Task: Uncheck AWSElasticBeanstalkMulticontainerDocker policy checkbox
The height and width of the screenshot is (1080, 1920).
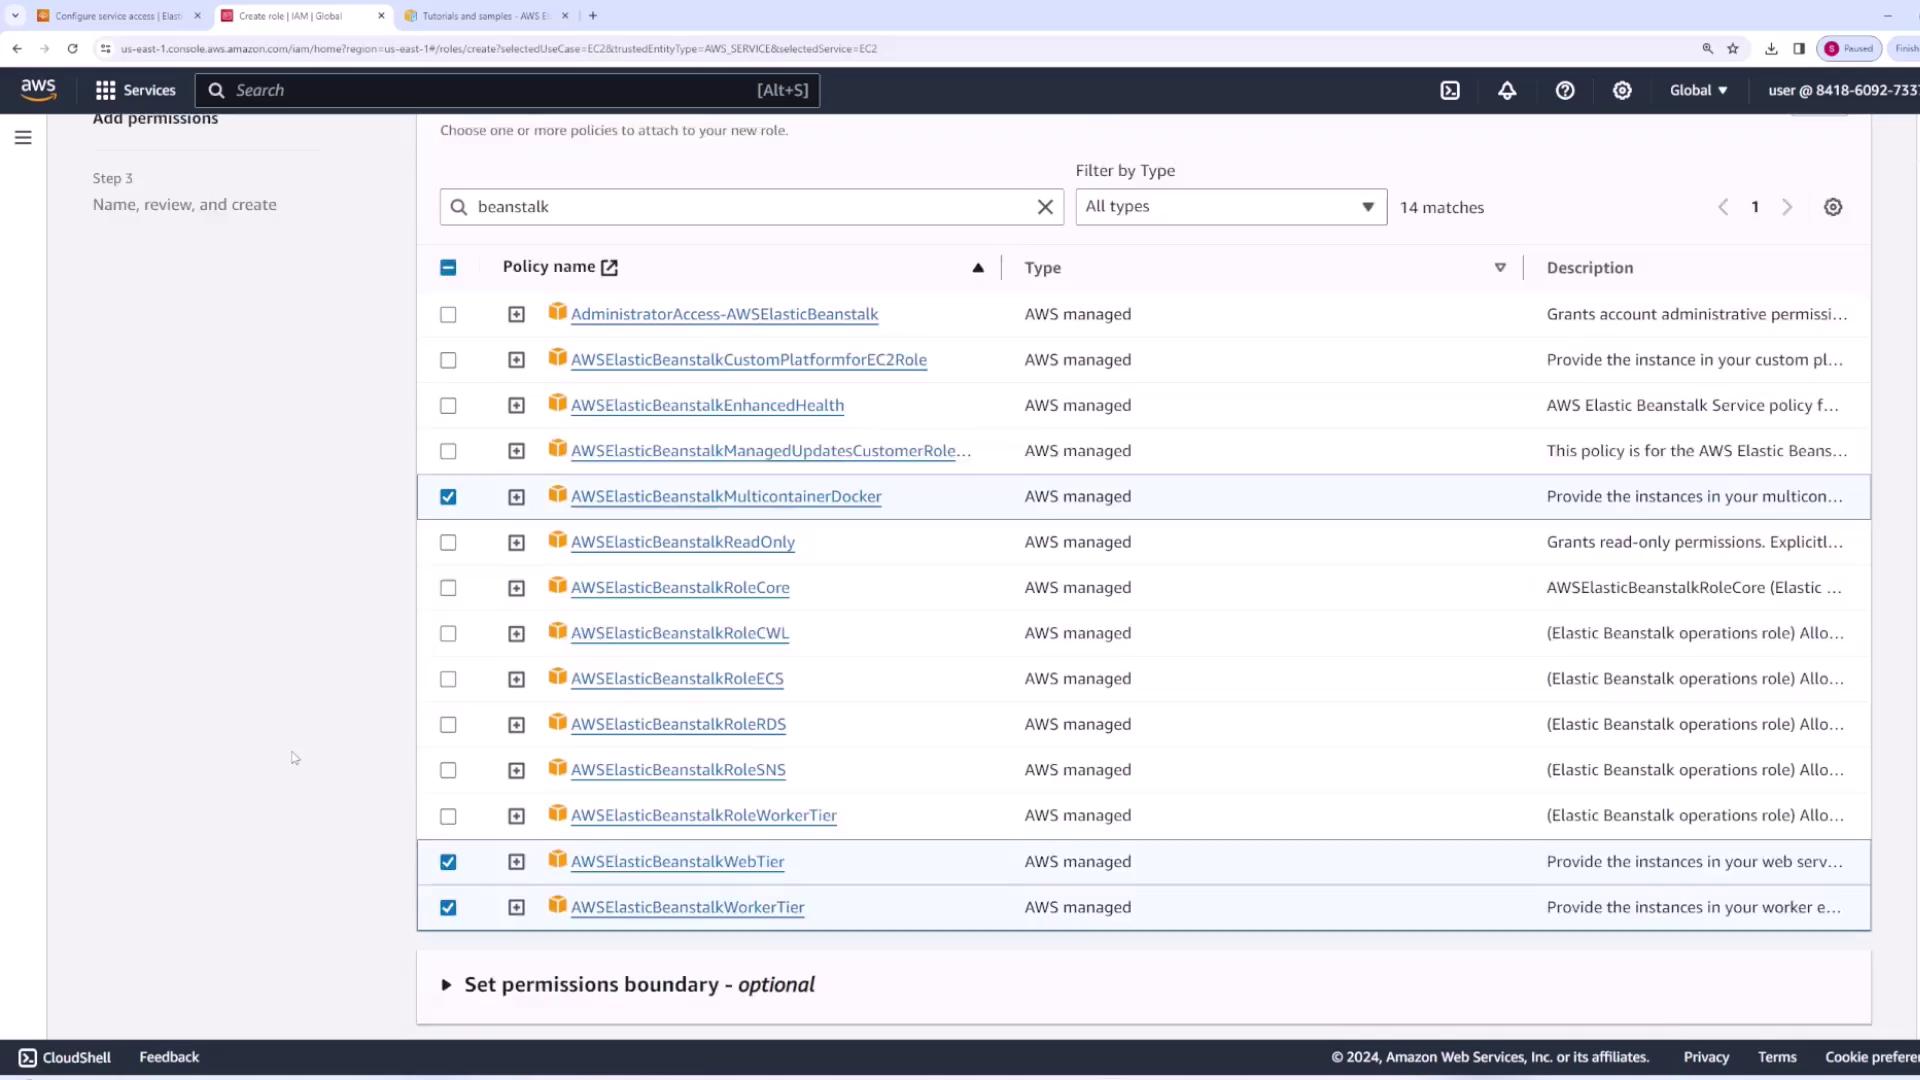Action: (x=448, y=497)
